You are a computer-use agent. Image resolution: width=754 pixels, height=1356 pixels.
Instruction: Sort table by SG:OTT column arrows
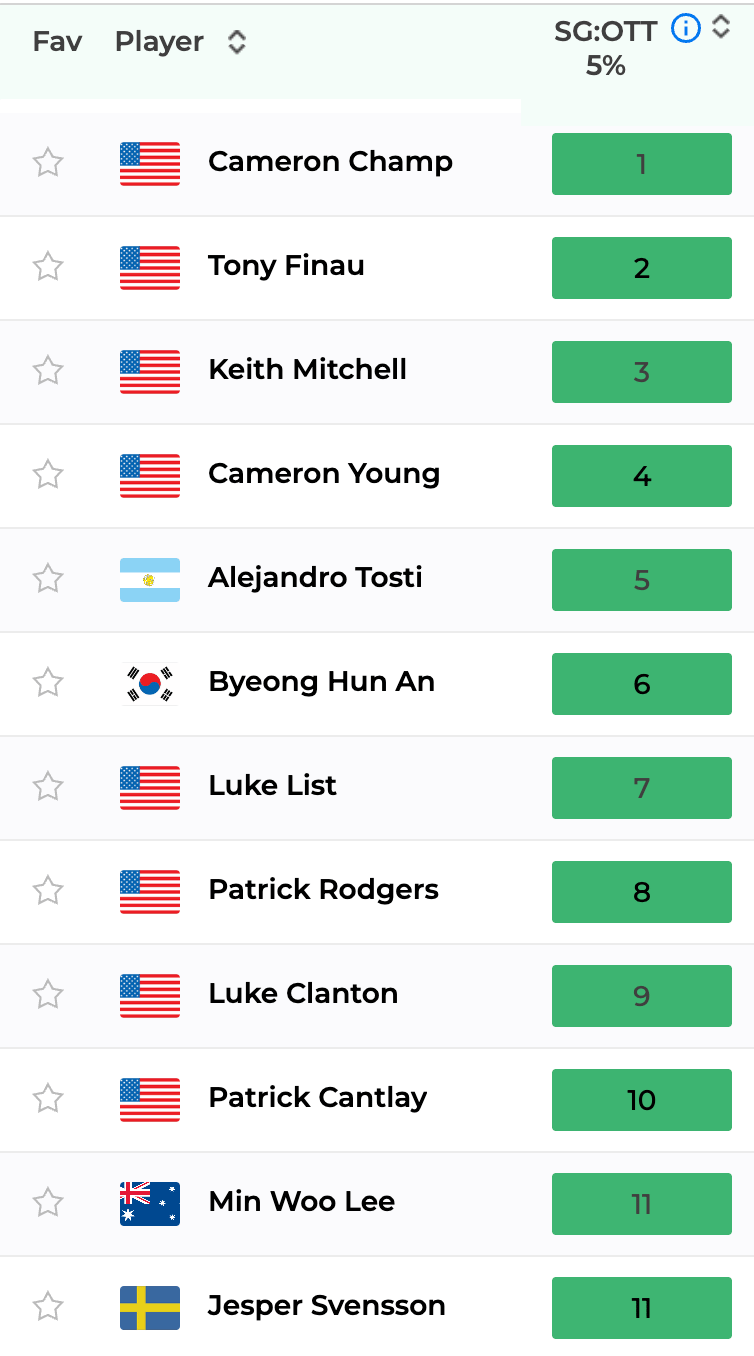pos(721,28)
